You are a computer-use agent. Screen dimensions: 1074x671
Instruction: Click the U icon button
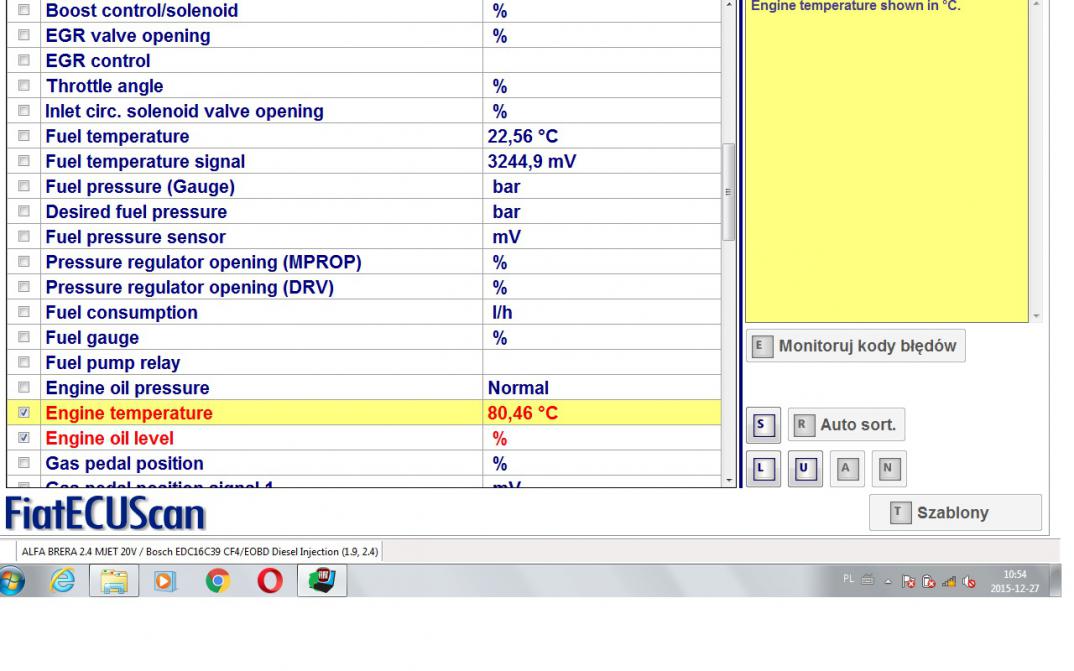(805, 468)
